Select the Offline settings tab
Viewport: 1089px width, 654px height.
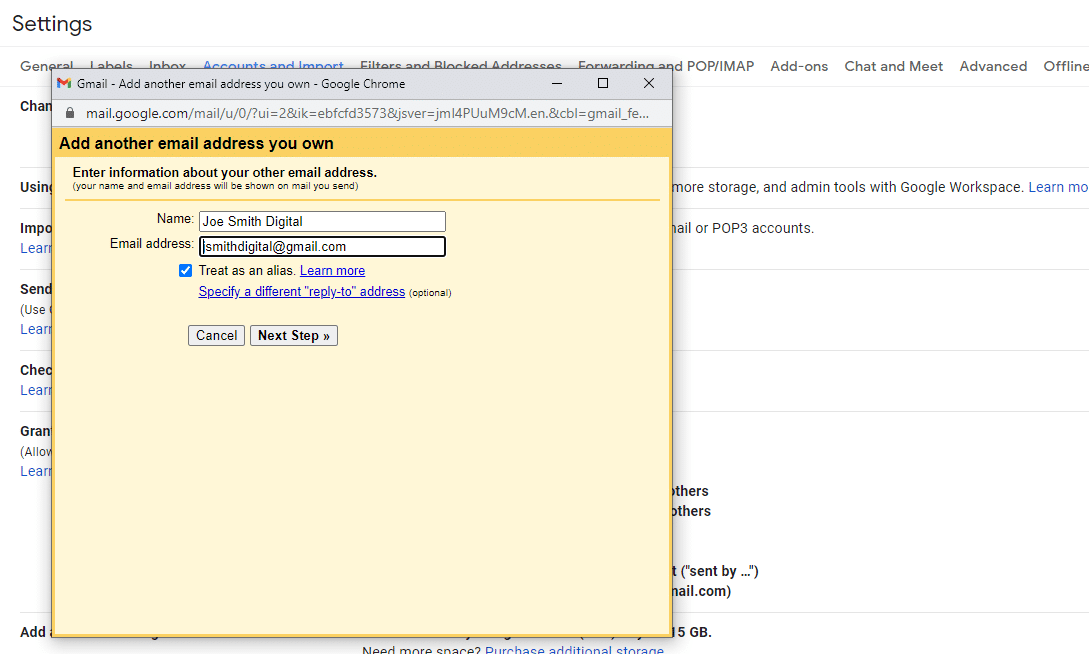[x=1065, y=66]
